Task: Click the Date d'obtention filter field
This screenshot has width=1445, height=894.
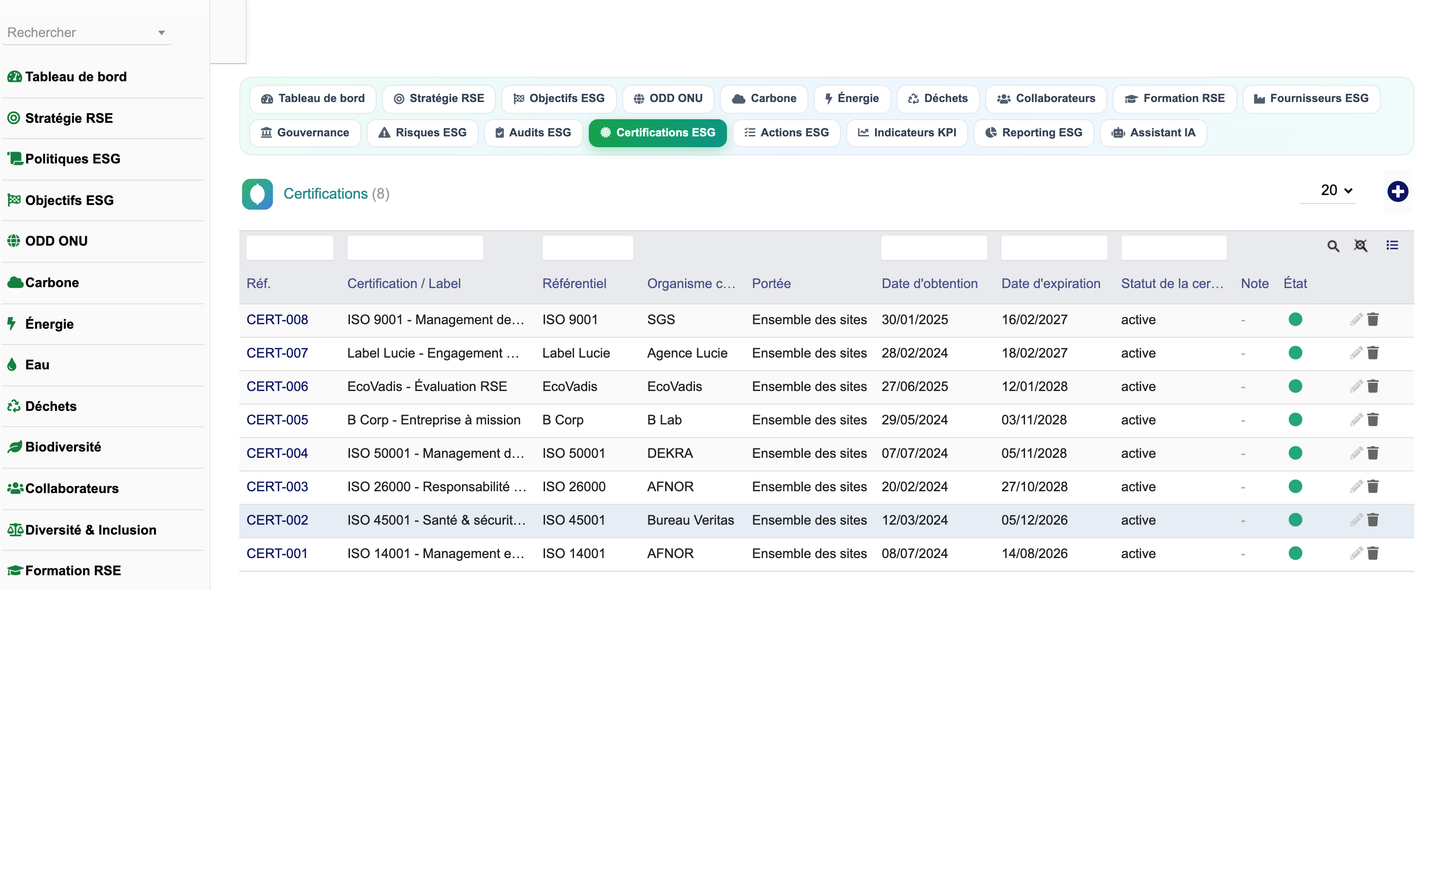Action: coord(934,248)
